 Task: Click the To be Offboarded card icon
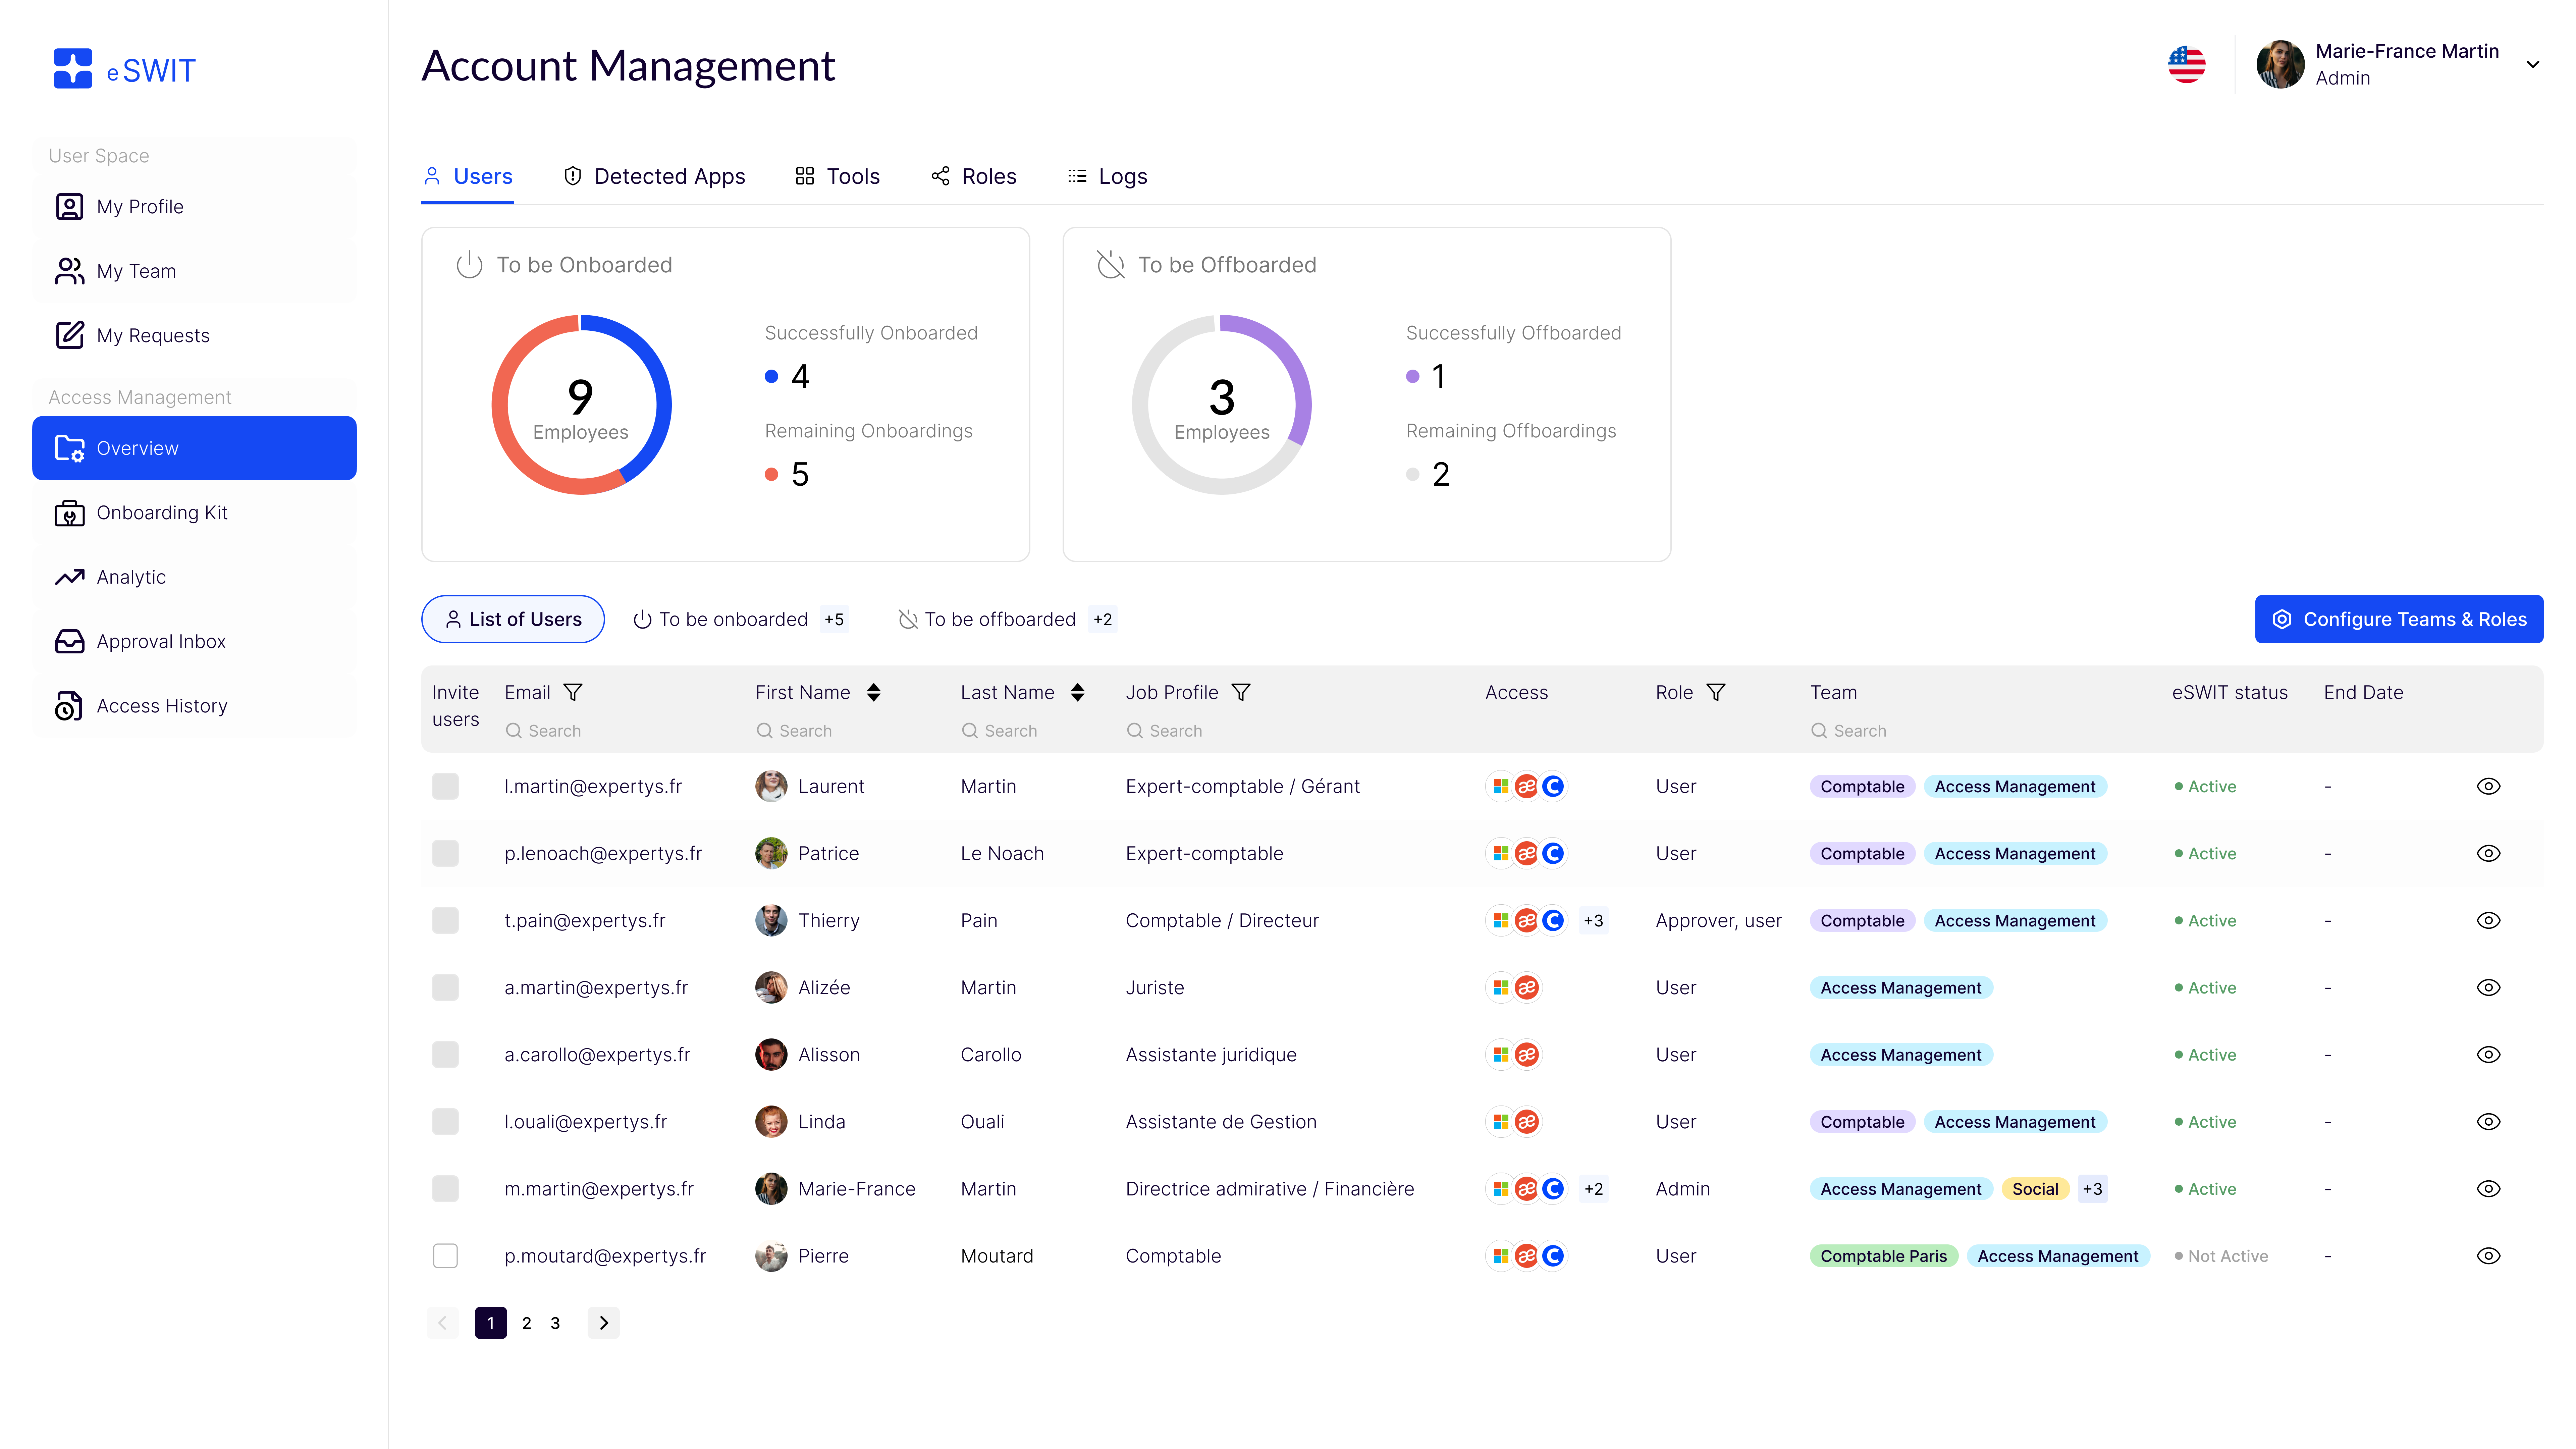pyautogui.click(x=1111, y=265)
